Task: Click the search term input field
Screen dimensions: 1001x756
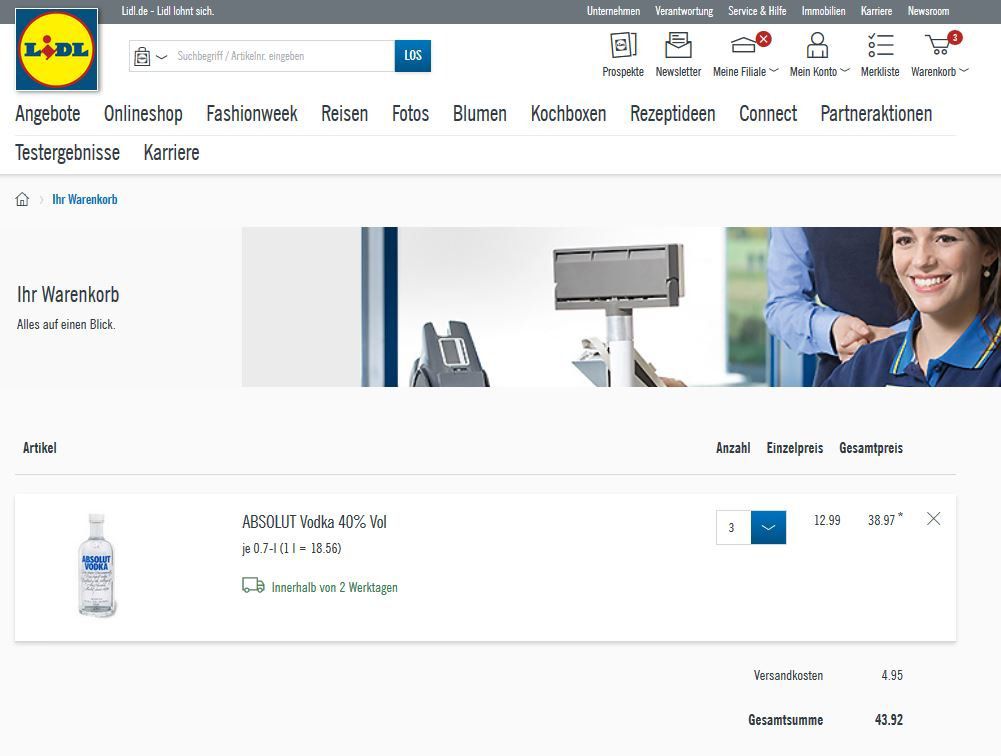Action: pyautogui.click(x=284, y=56)
